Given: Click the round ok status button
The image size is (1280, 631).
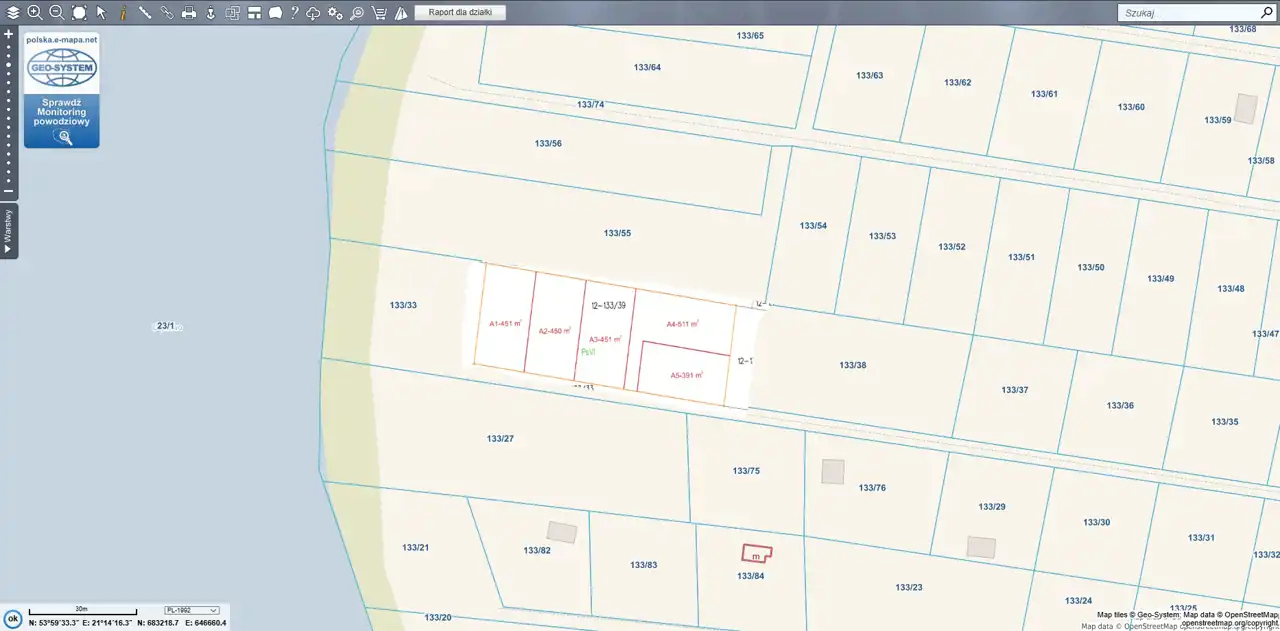Looking at the screenshot, I should (x=12, y=619).
